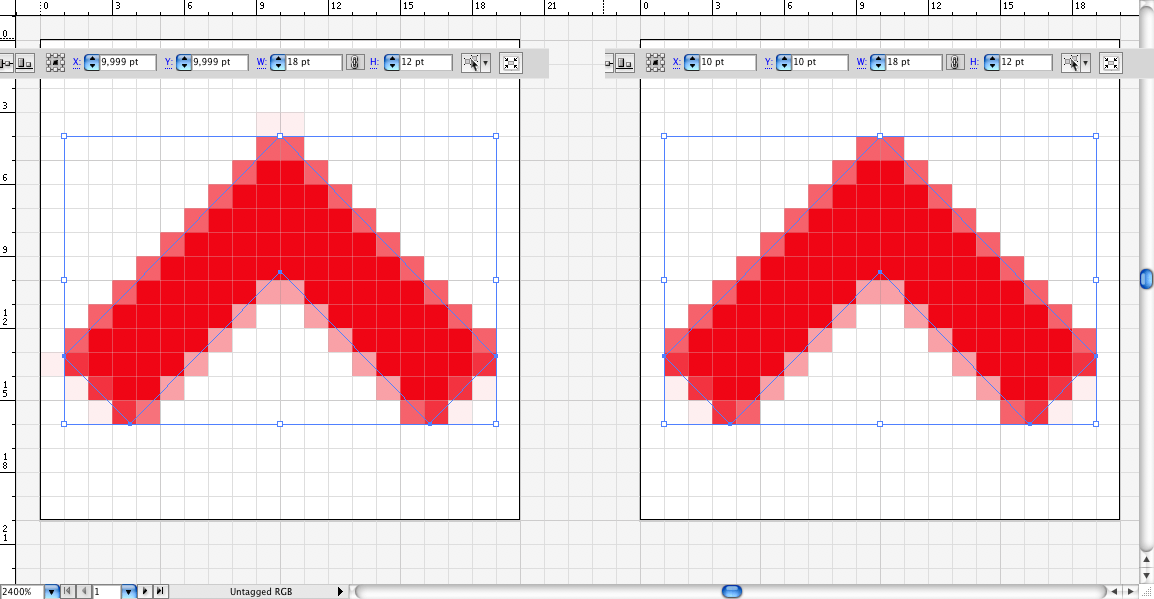
Task: Click the blue Y: label beside 9,999 pt
Action: tap(169, 63)
